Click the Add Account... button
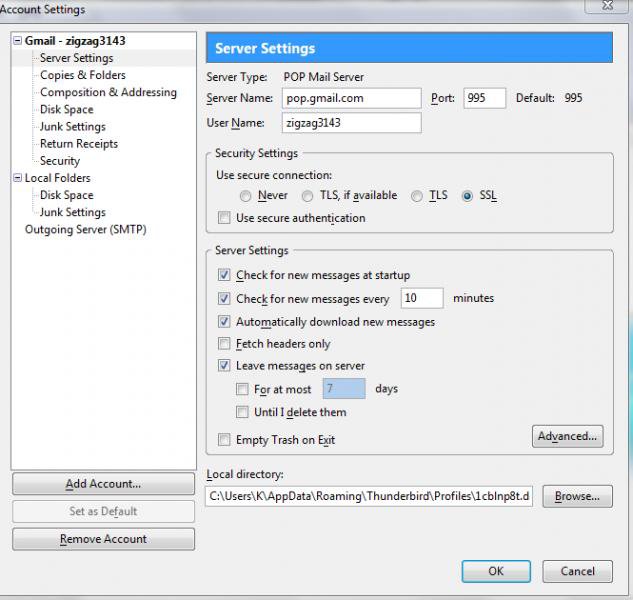Viewport: 633px width, 600px height. pyautogui.click(x=103, y=484)
